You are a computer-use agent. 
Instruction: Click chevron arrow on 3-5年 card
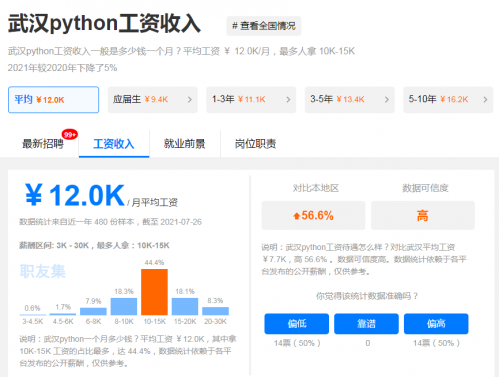(x=387, y=100)
